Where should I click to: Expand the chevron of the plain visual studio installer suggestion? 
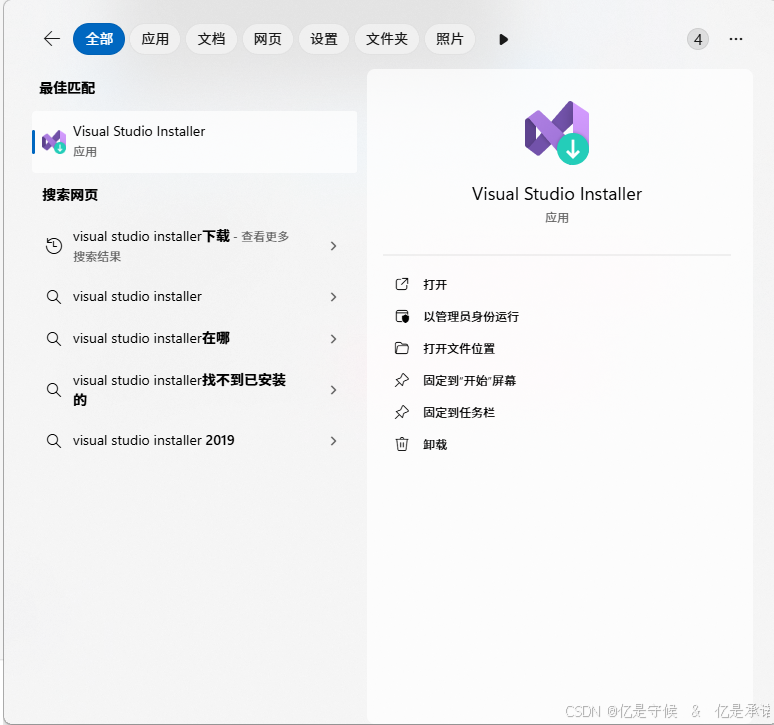334,297
